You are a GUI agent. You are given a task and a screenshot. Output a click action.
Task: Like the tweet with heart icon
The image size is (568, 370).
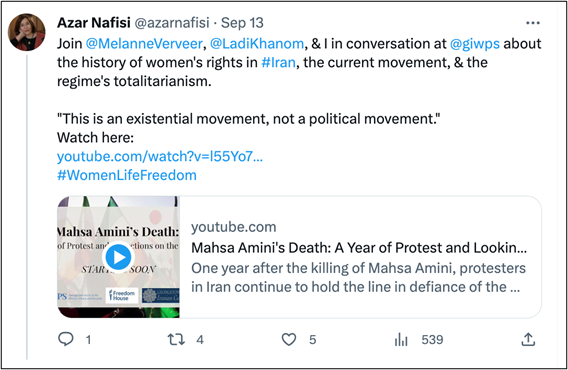[289, 340]
